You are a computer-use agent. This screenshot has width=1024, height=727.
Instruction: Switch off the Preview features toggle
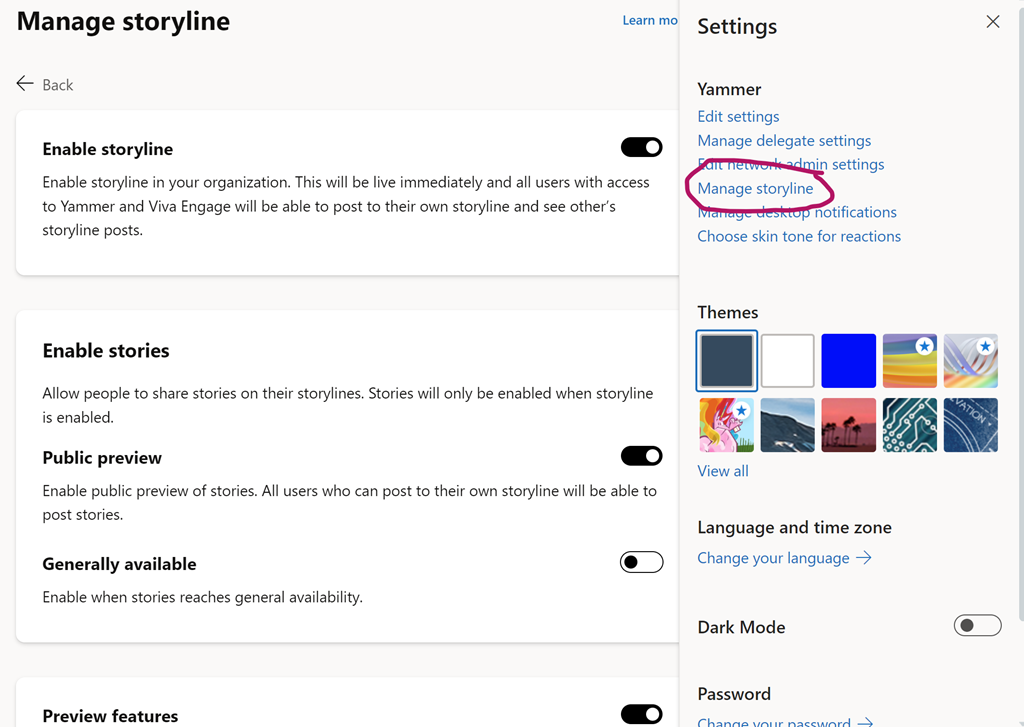coord(641,714)
